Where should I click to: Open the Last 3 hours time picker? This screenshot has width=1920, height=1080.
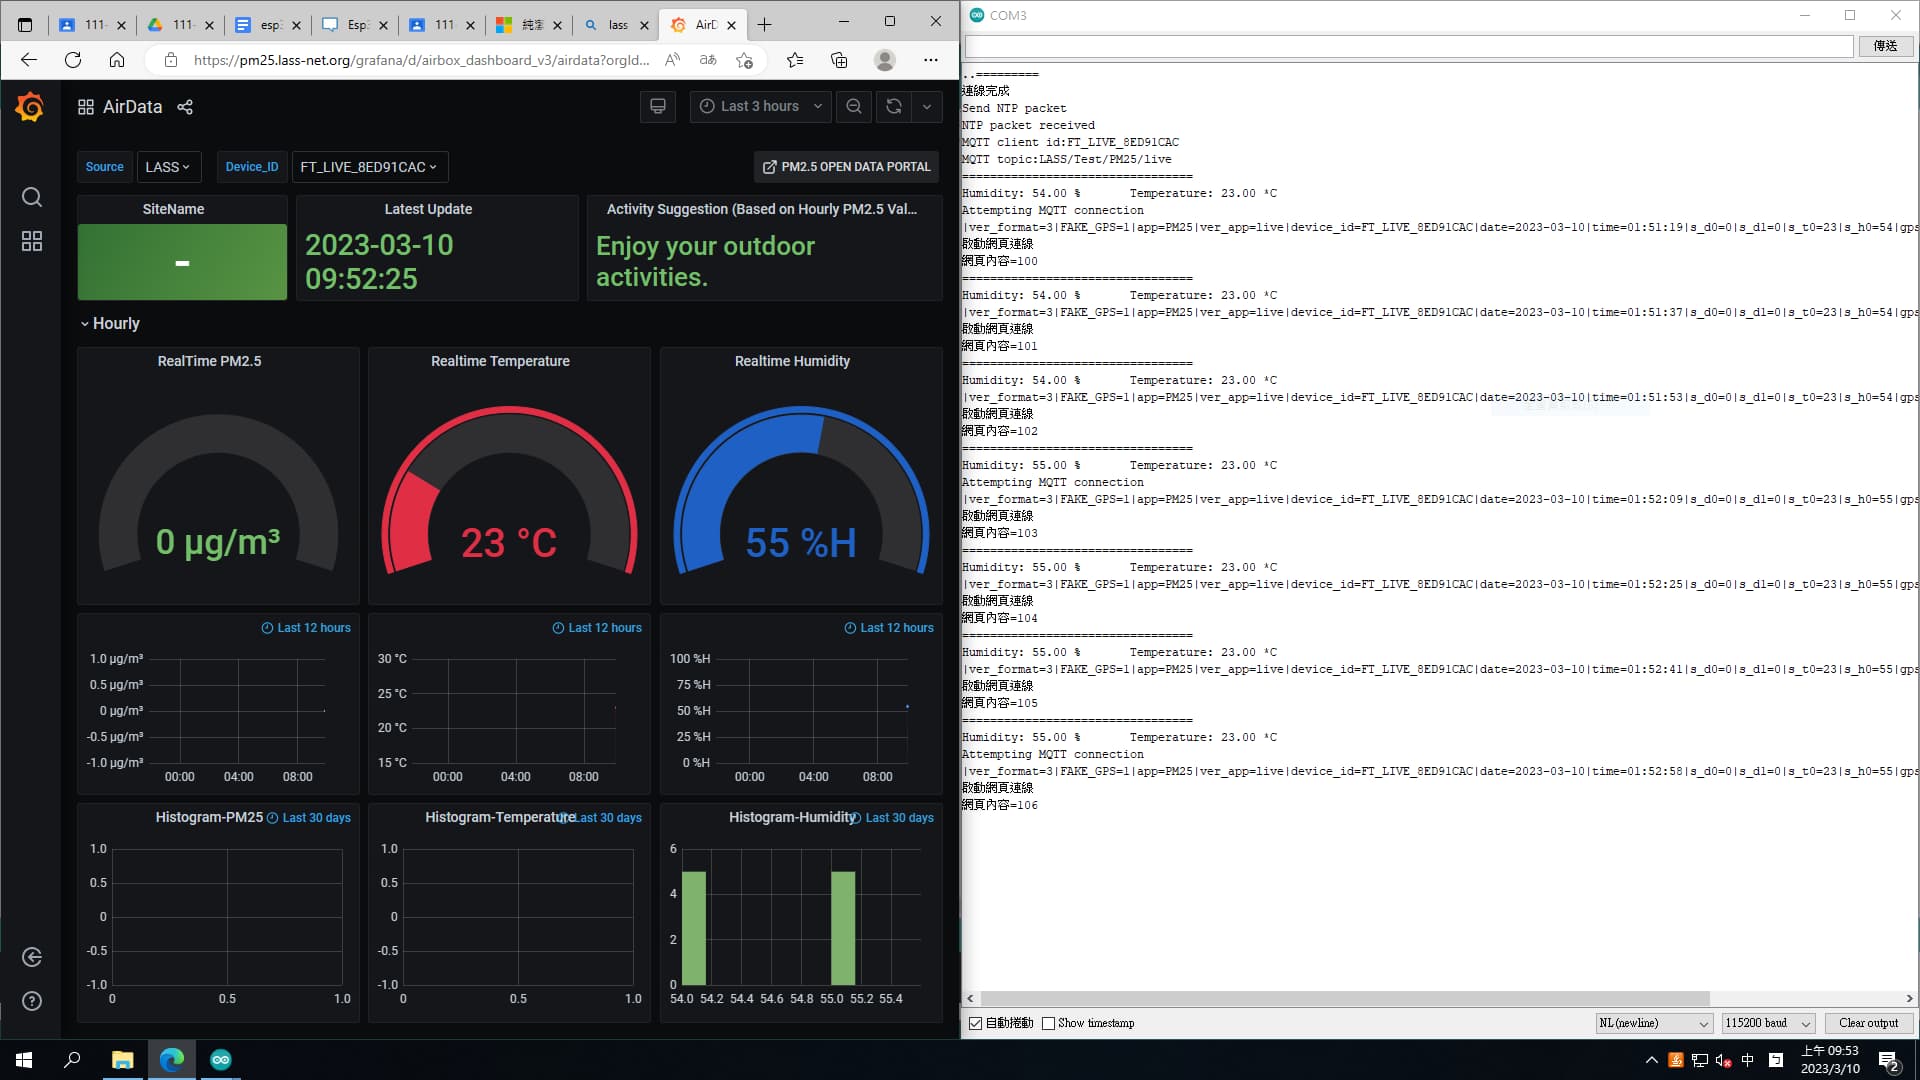point(760,106)
